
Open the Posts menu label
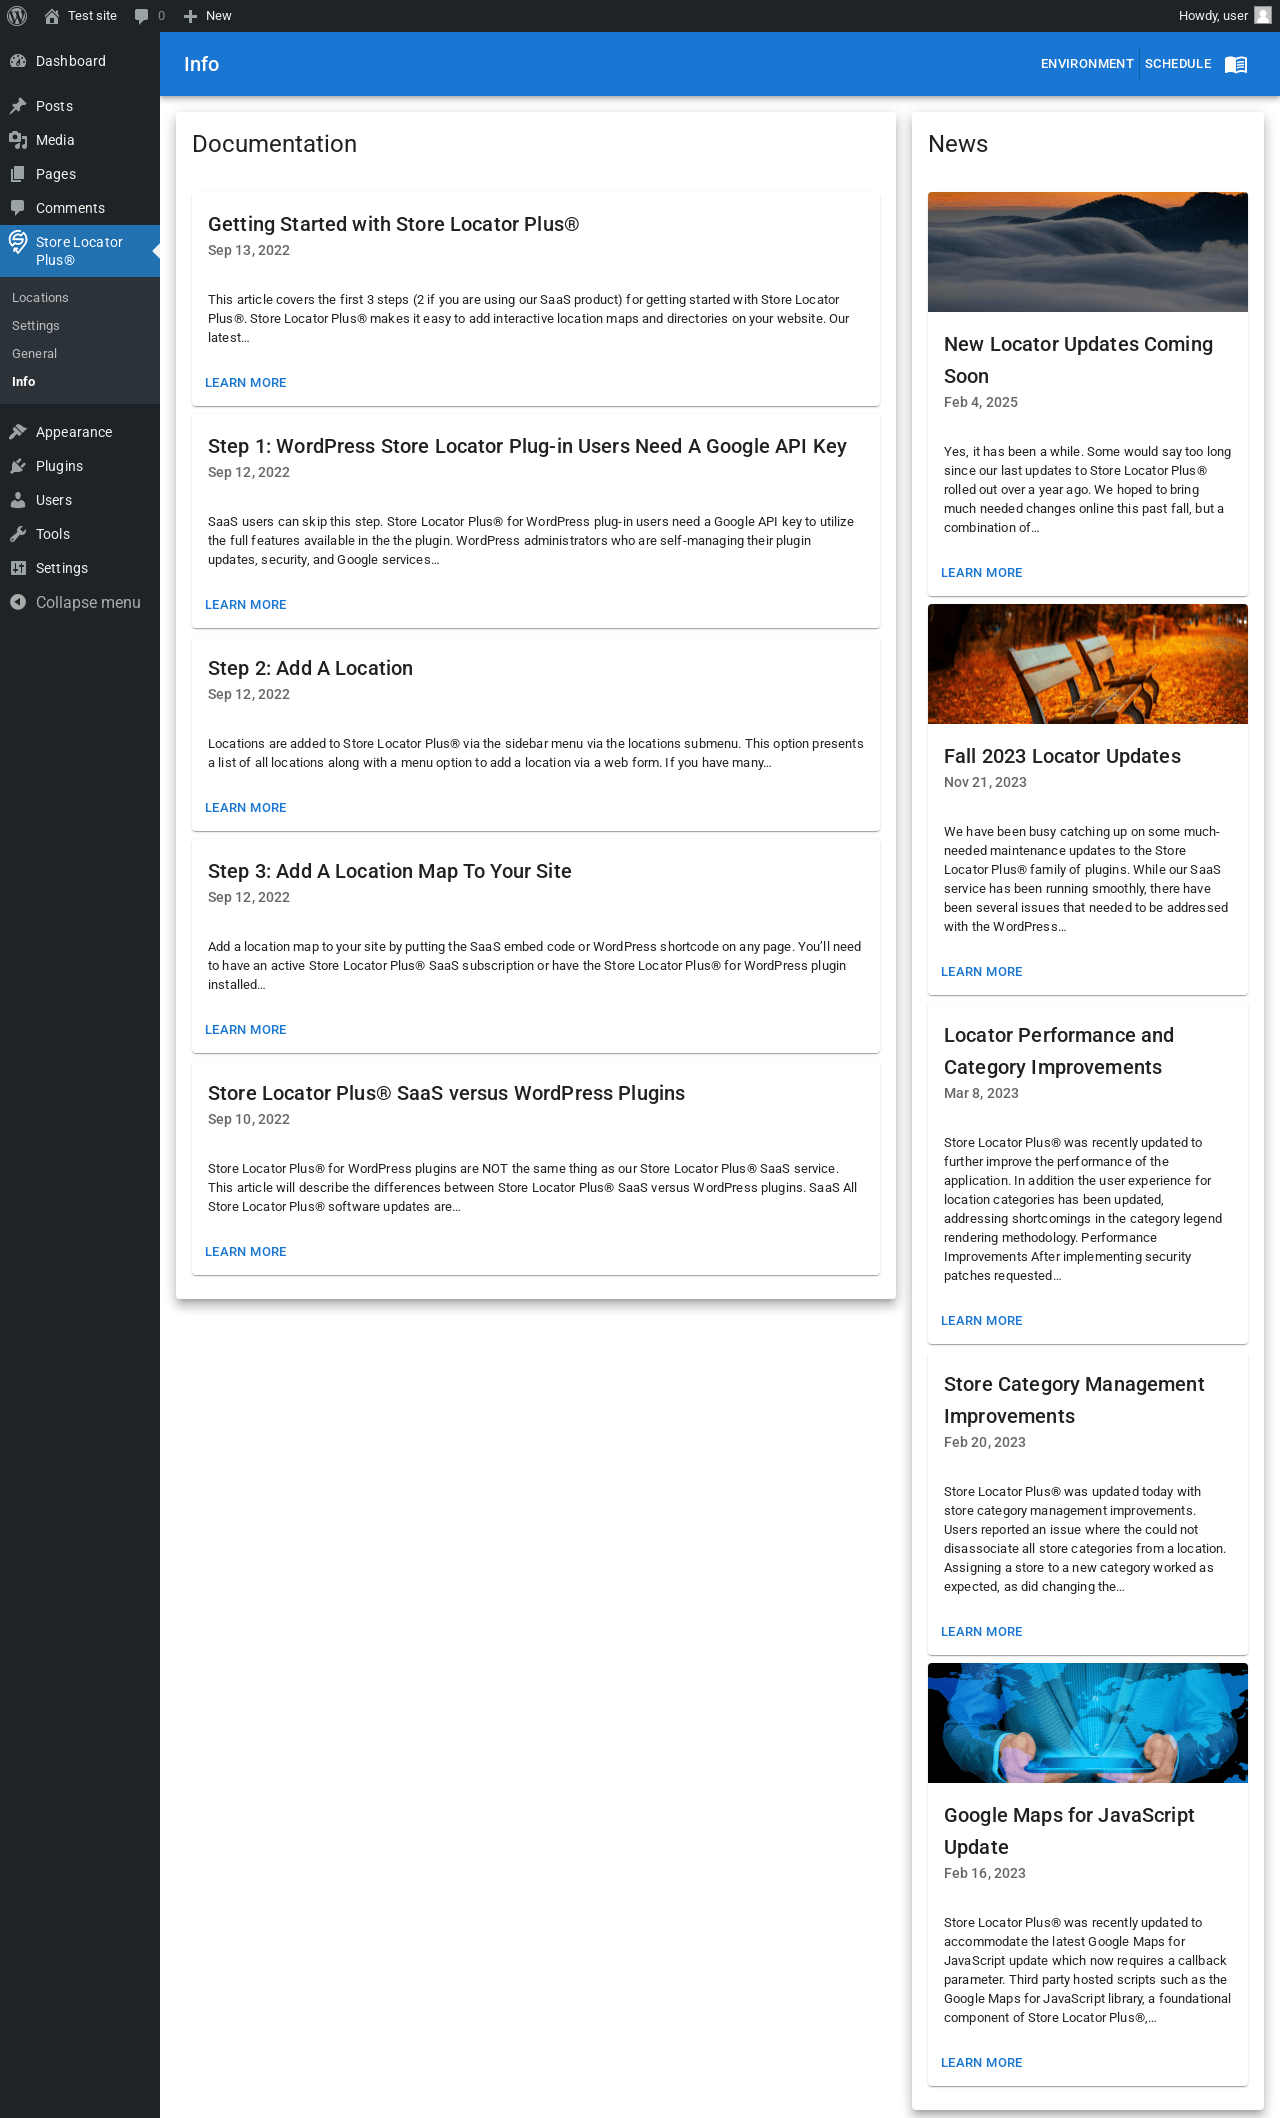click(x=54, y=106)
